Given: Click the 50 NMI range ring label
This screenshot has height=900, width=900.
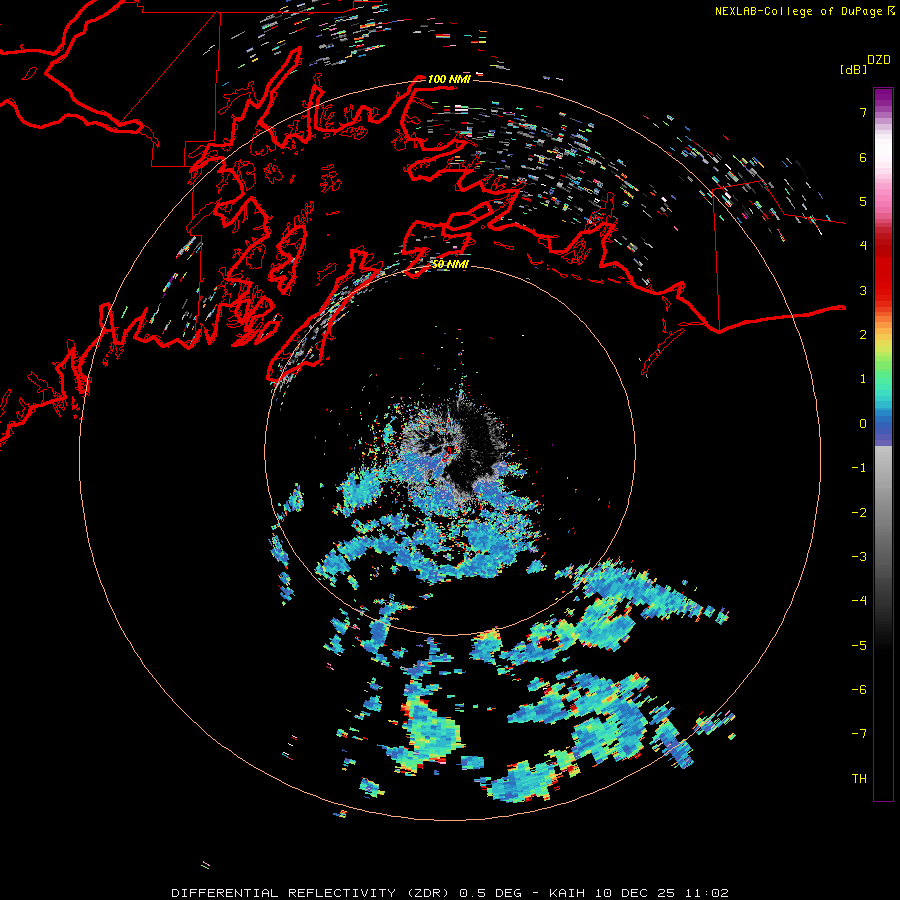Looking at the screenshot, I should [450, 264].
